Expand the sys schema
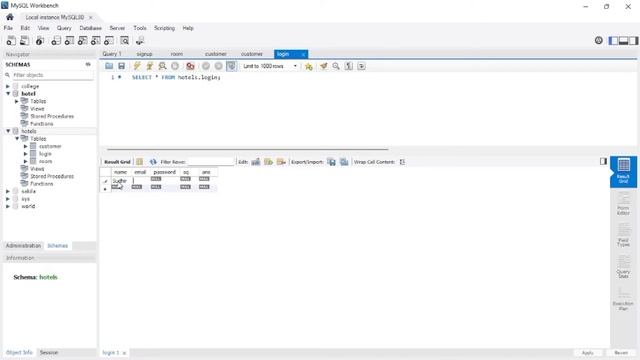The image size is (640, 360). point(8,199)
